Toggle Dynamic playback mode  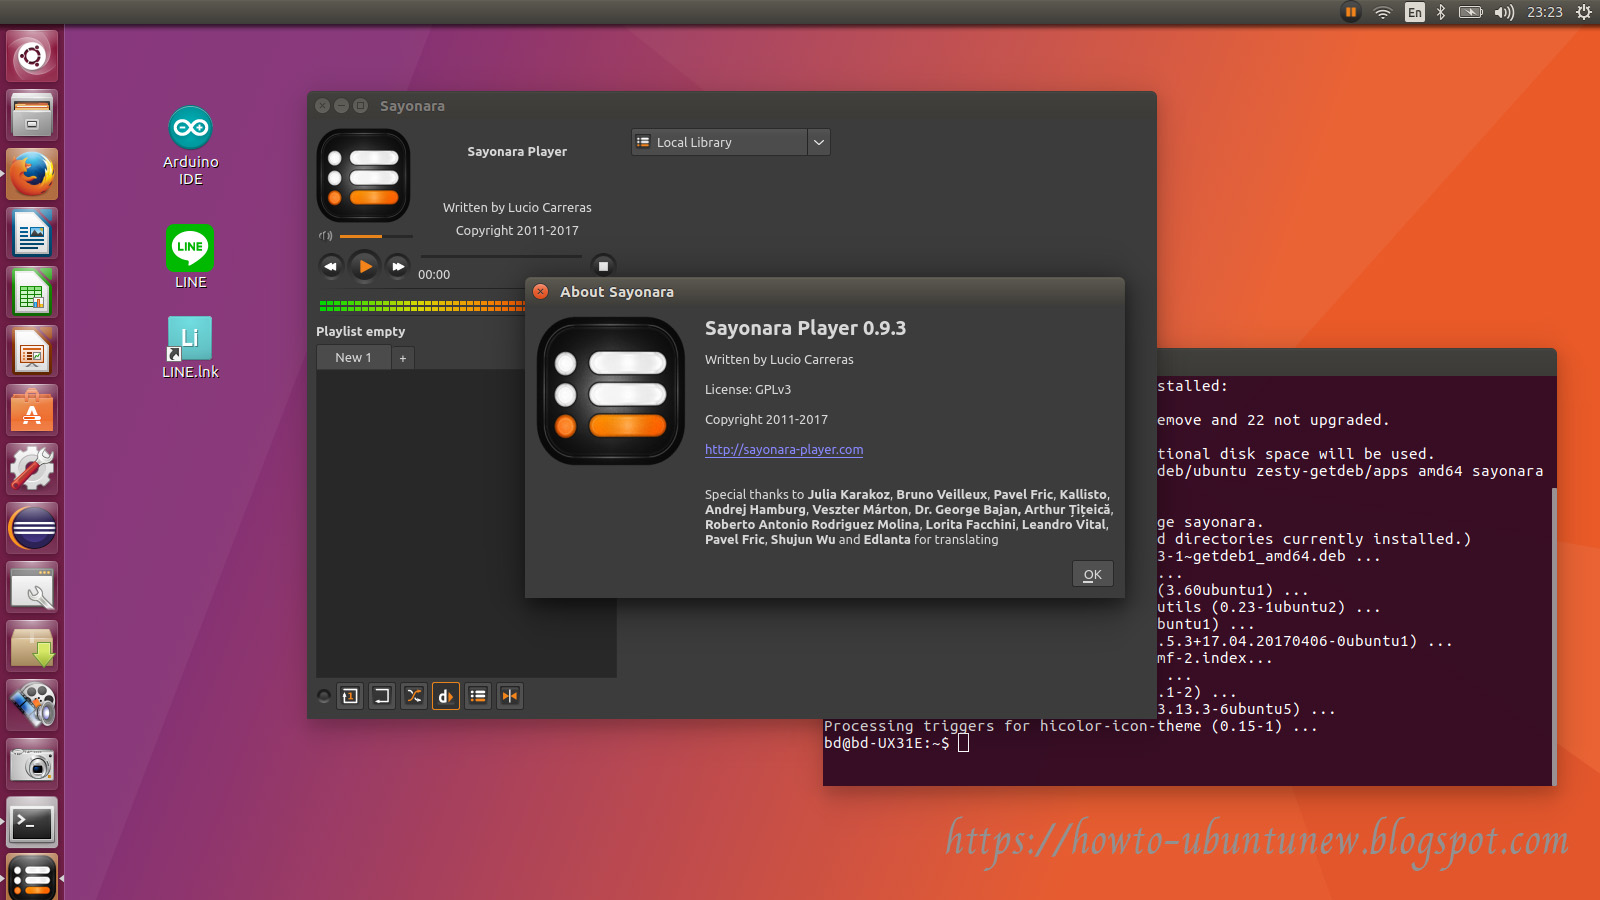445,696
